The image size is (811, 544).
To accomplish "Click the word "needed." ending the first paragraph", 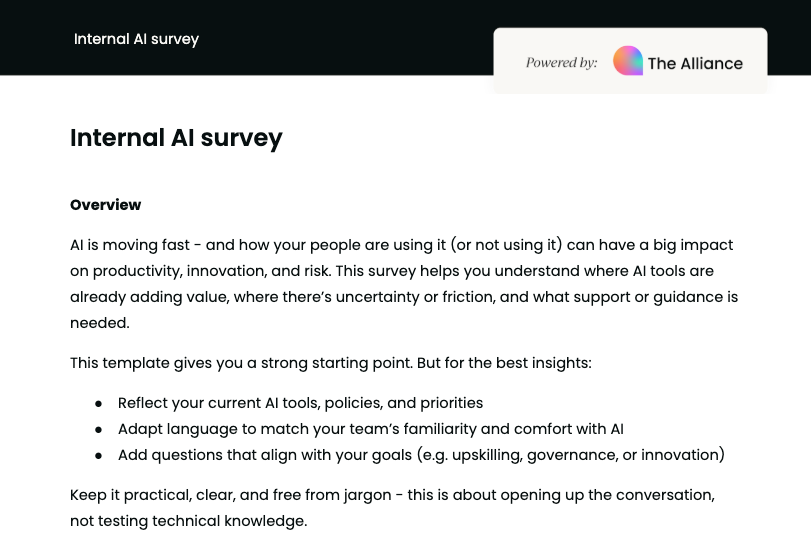I will point(100,323).
